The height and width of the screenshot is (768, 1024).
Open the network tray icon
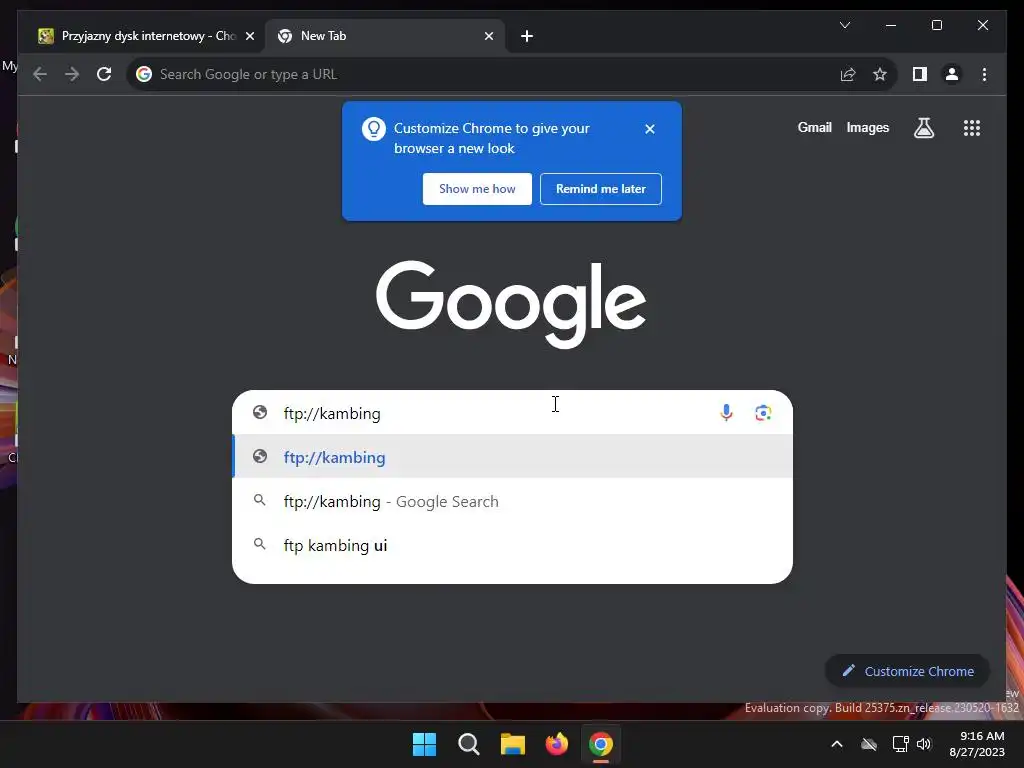pos(900,744)
